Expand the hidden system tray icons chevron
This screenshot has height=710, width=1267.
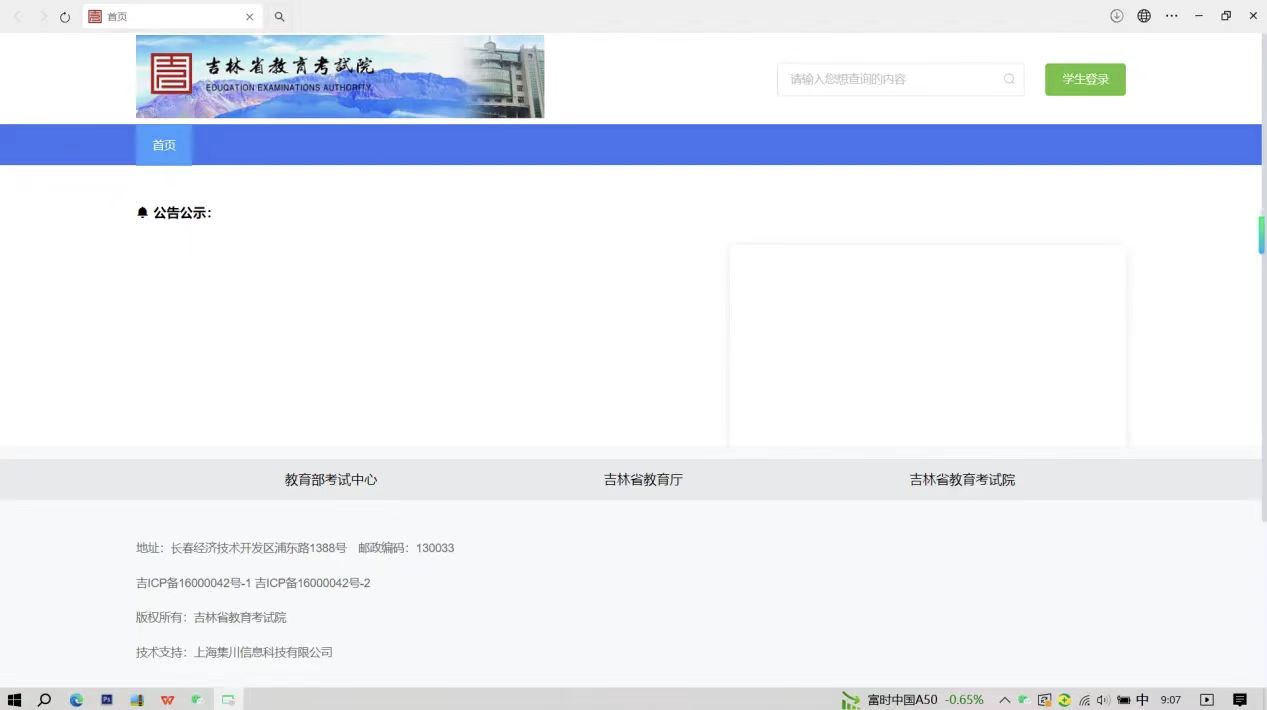1004,700
